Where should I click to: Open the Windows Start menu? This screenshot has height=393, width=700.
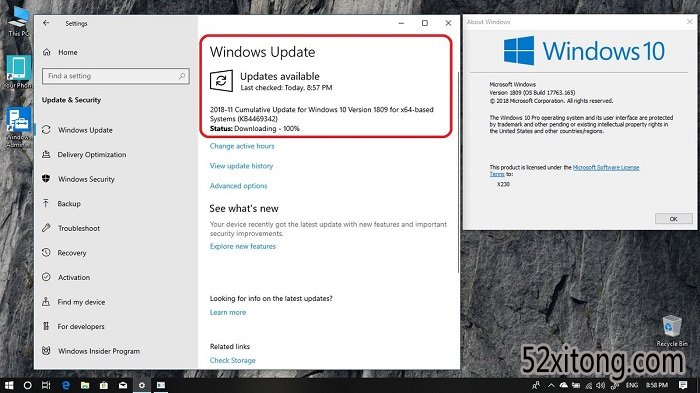tap(8, 385)
